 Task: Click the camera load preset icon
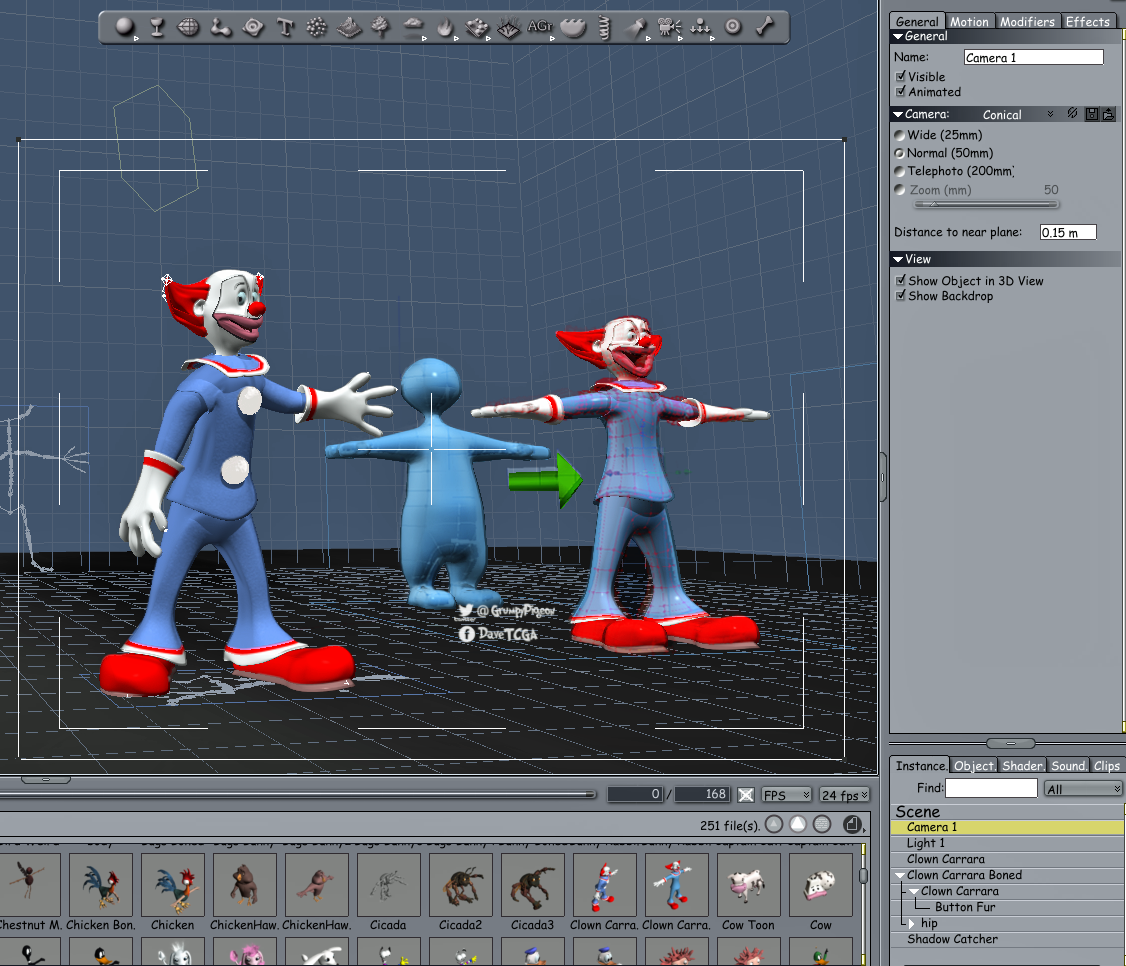pyautogui.click(x=1109, y=114)
